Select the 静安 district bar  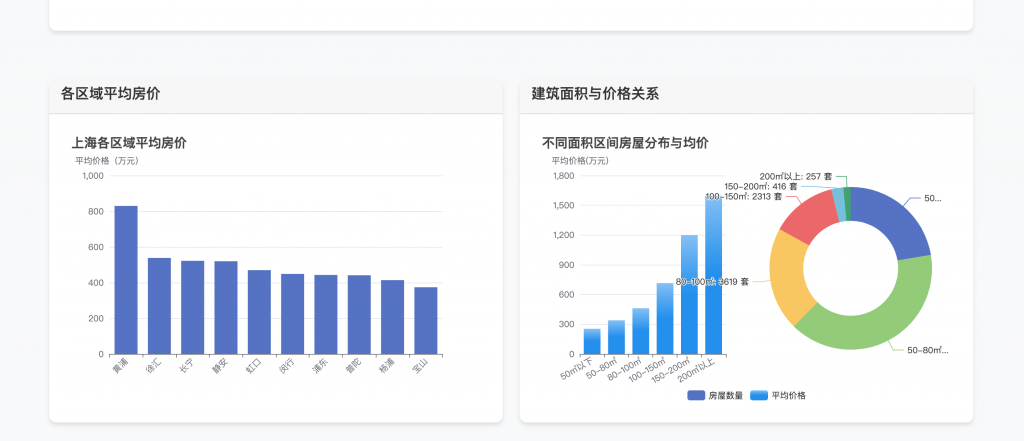[226, 308]
